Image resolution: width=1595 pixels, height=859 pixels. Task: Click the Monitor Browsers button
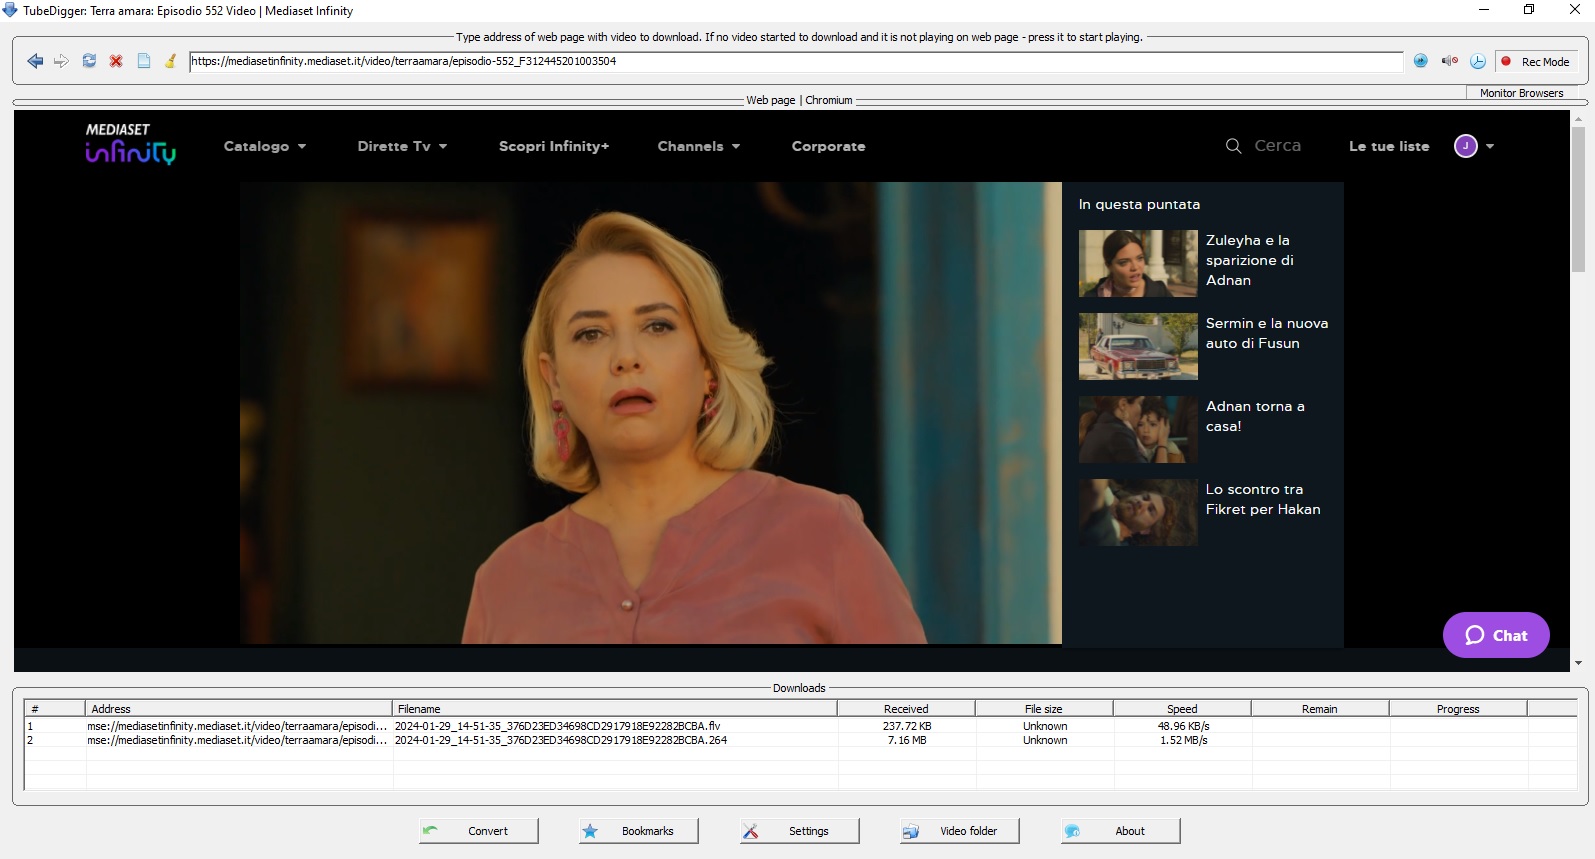[1522, 93]
